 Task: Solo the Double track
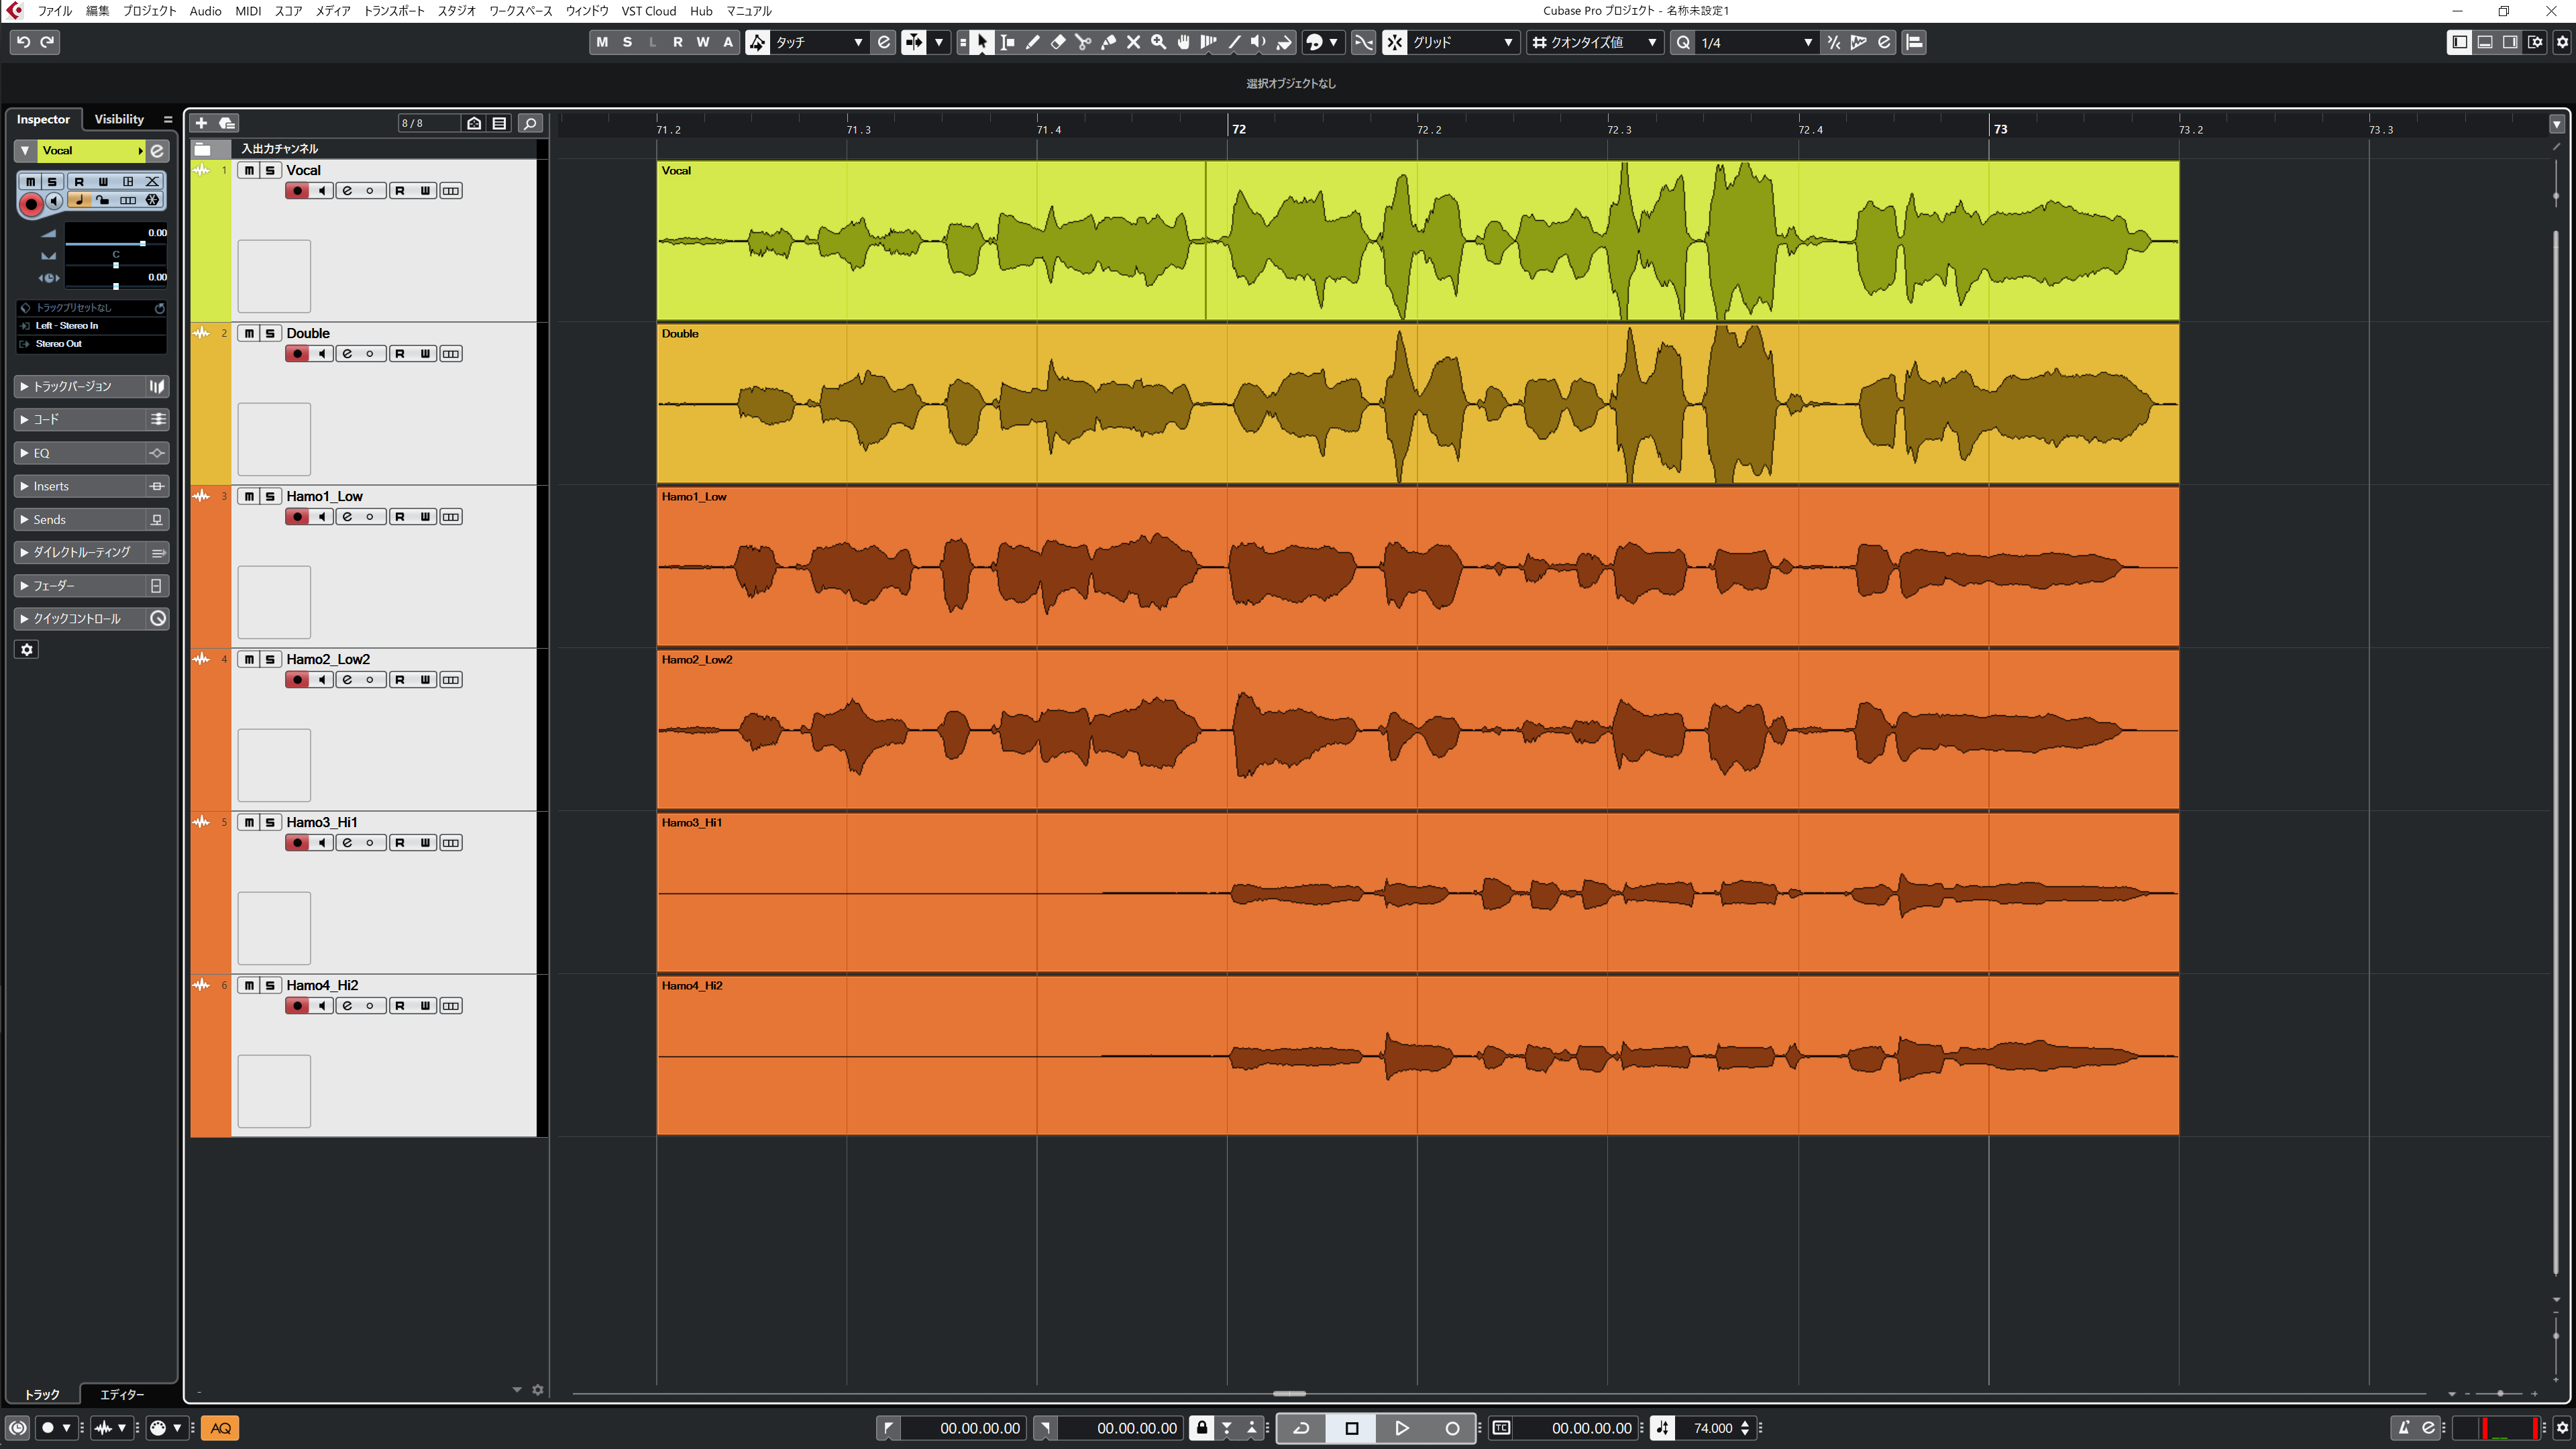270,333
